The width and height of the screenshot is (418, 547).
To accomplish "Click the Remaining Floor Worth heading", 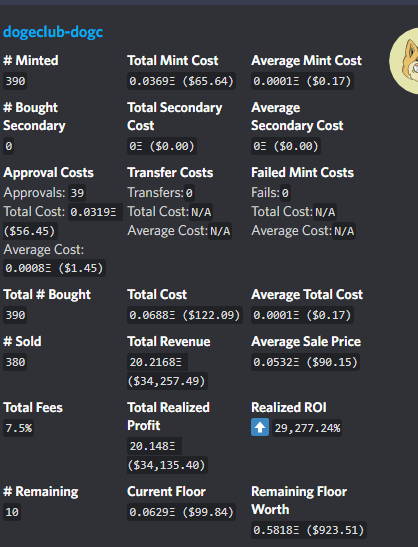I will click(299, 501).
